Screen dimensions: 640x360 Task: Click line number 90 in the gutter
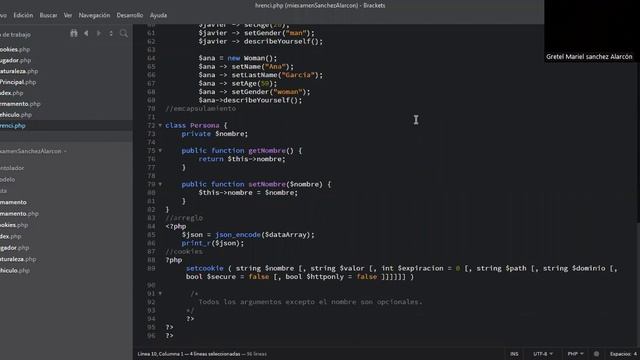(x=151, y=285)
